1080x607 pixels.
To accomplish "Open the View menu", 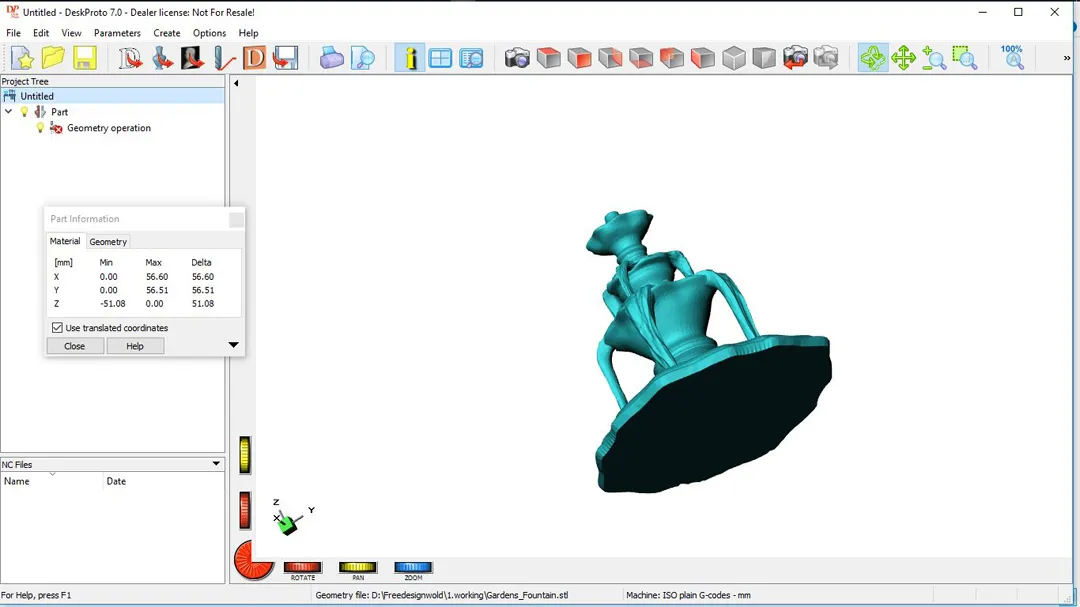I will pyautogui.click(x=71, y=33).
